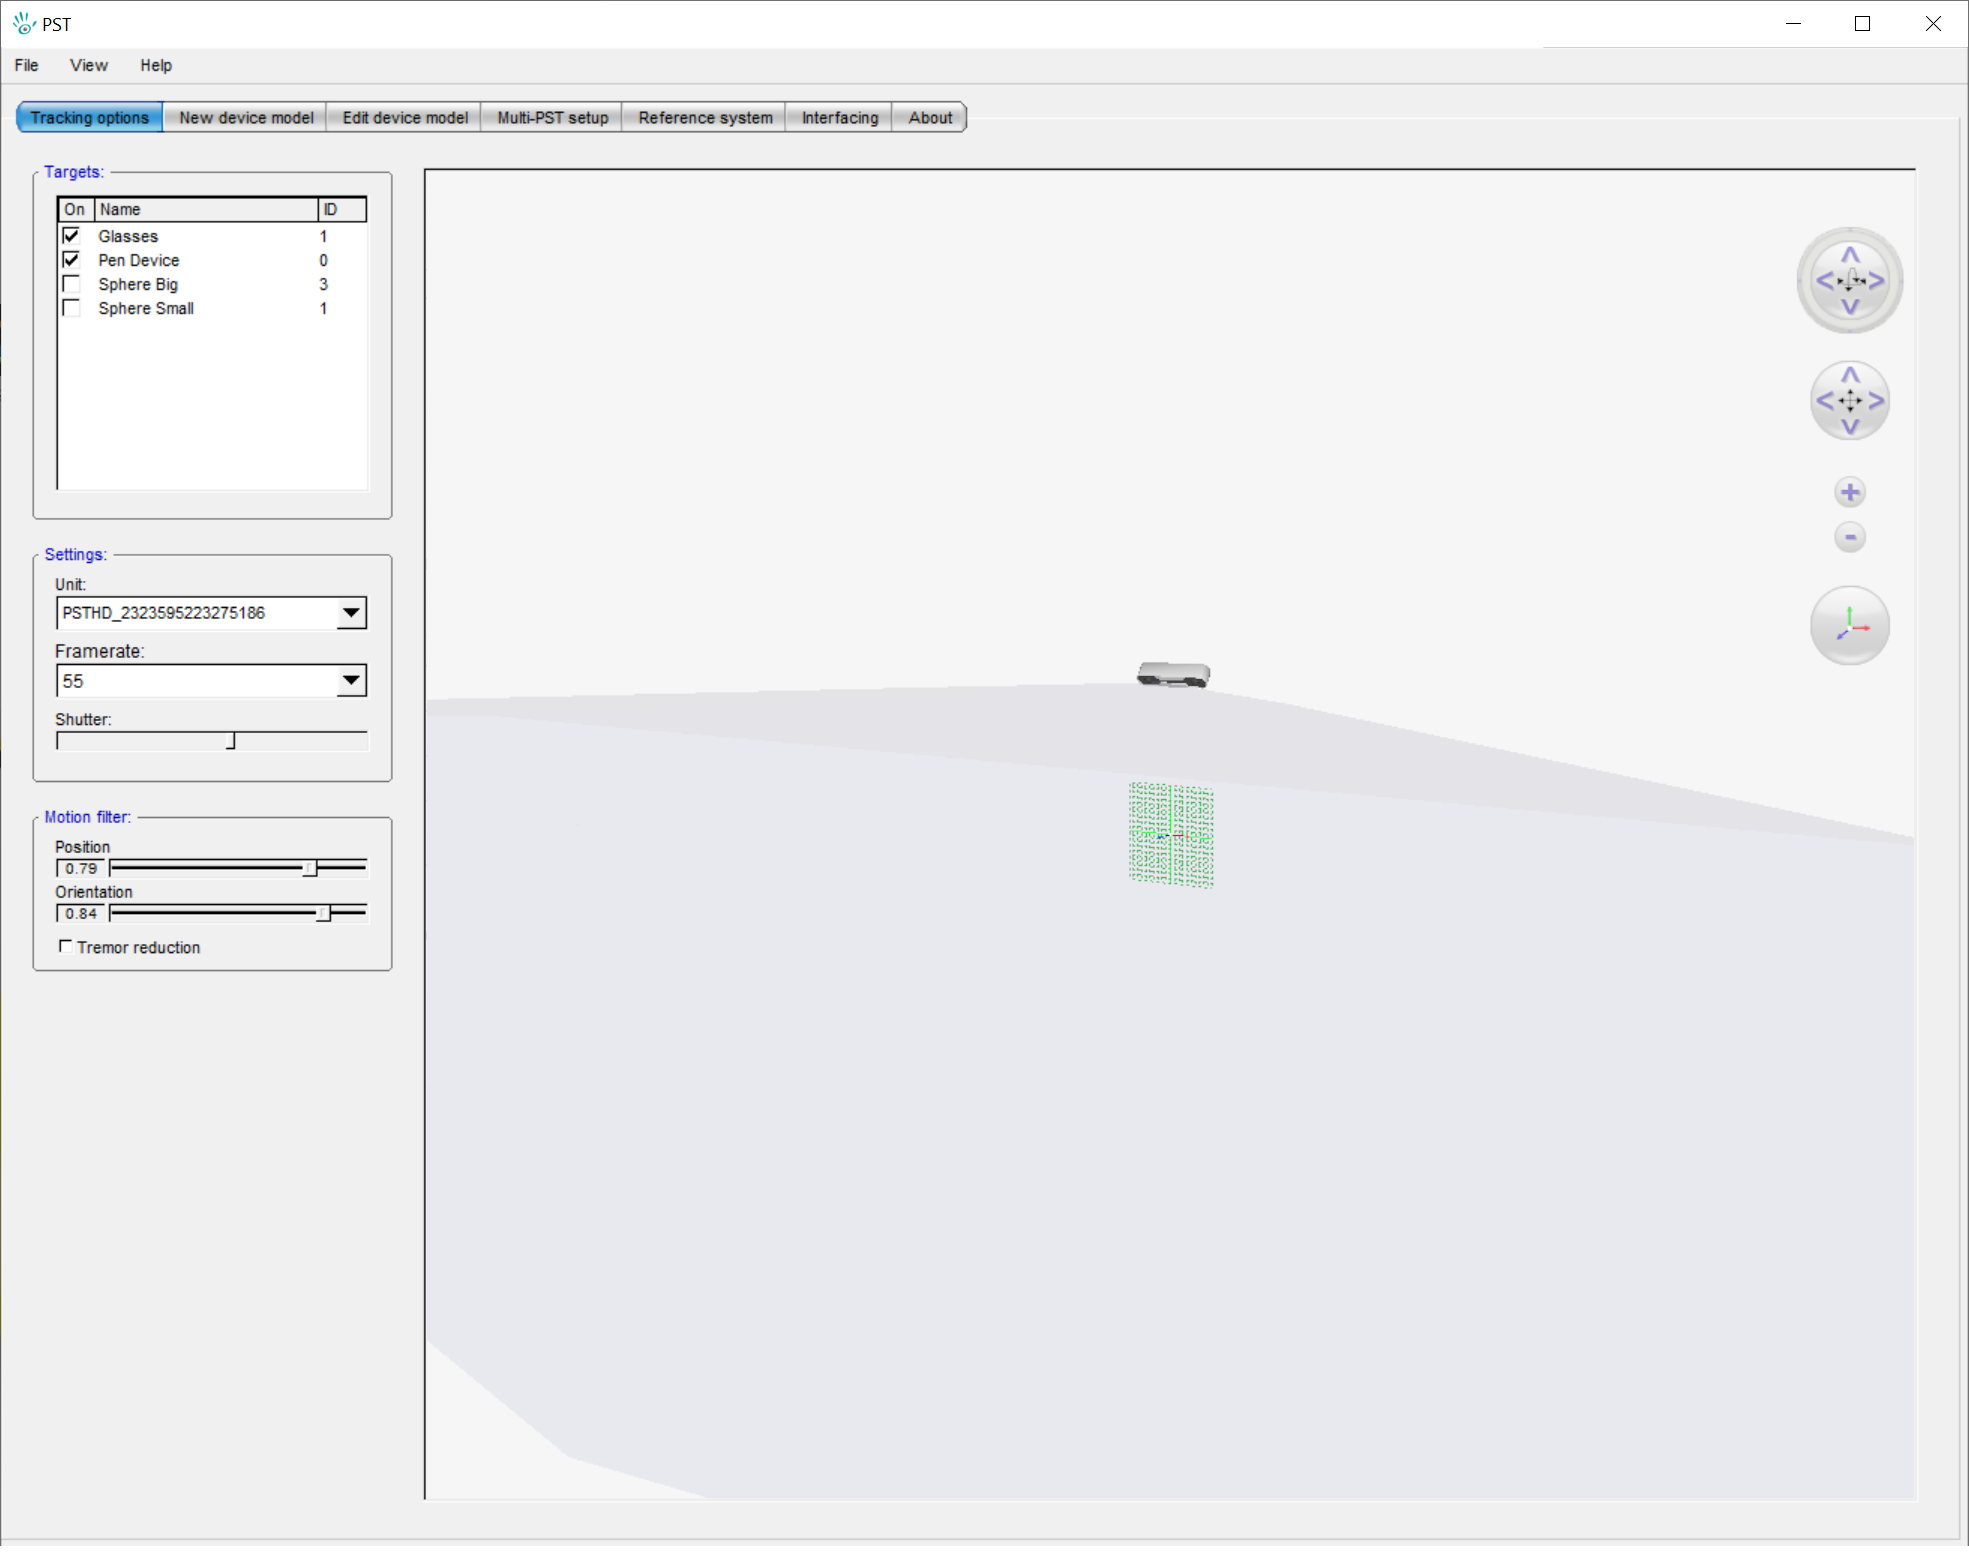Viewport: 1969px width, 1555px height.
Task: Open the View menu
Action: point(88,65)
